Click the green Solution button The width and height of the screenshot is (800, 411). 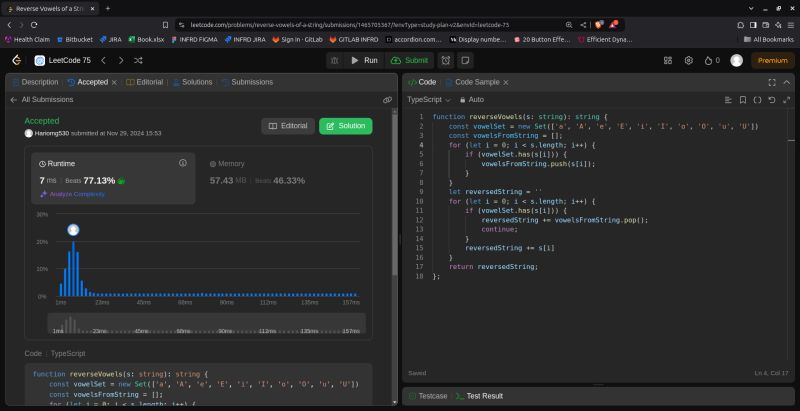346,126
